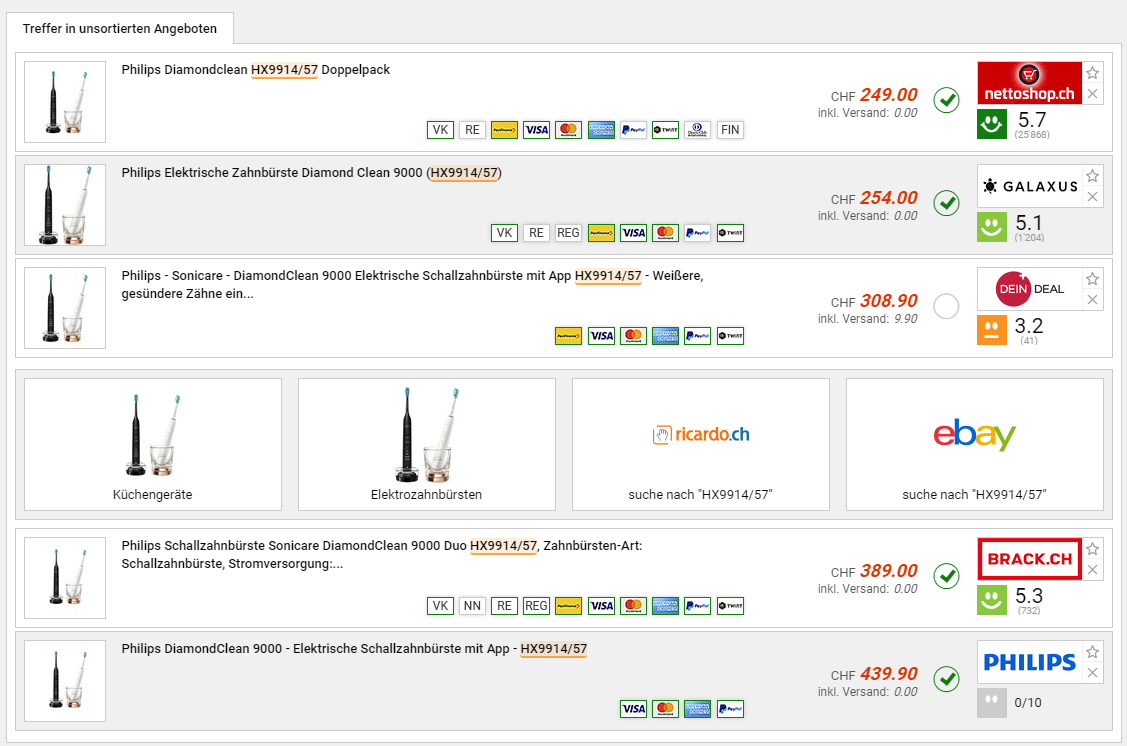Open the 'Treffer in unsortierten Angeboten' tab
The height and width of the screenshot is (746, 1127).
pos(120,28)
